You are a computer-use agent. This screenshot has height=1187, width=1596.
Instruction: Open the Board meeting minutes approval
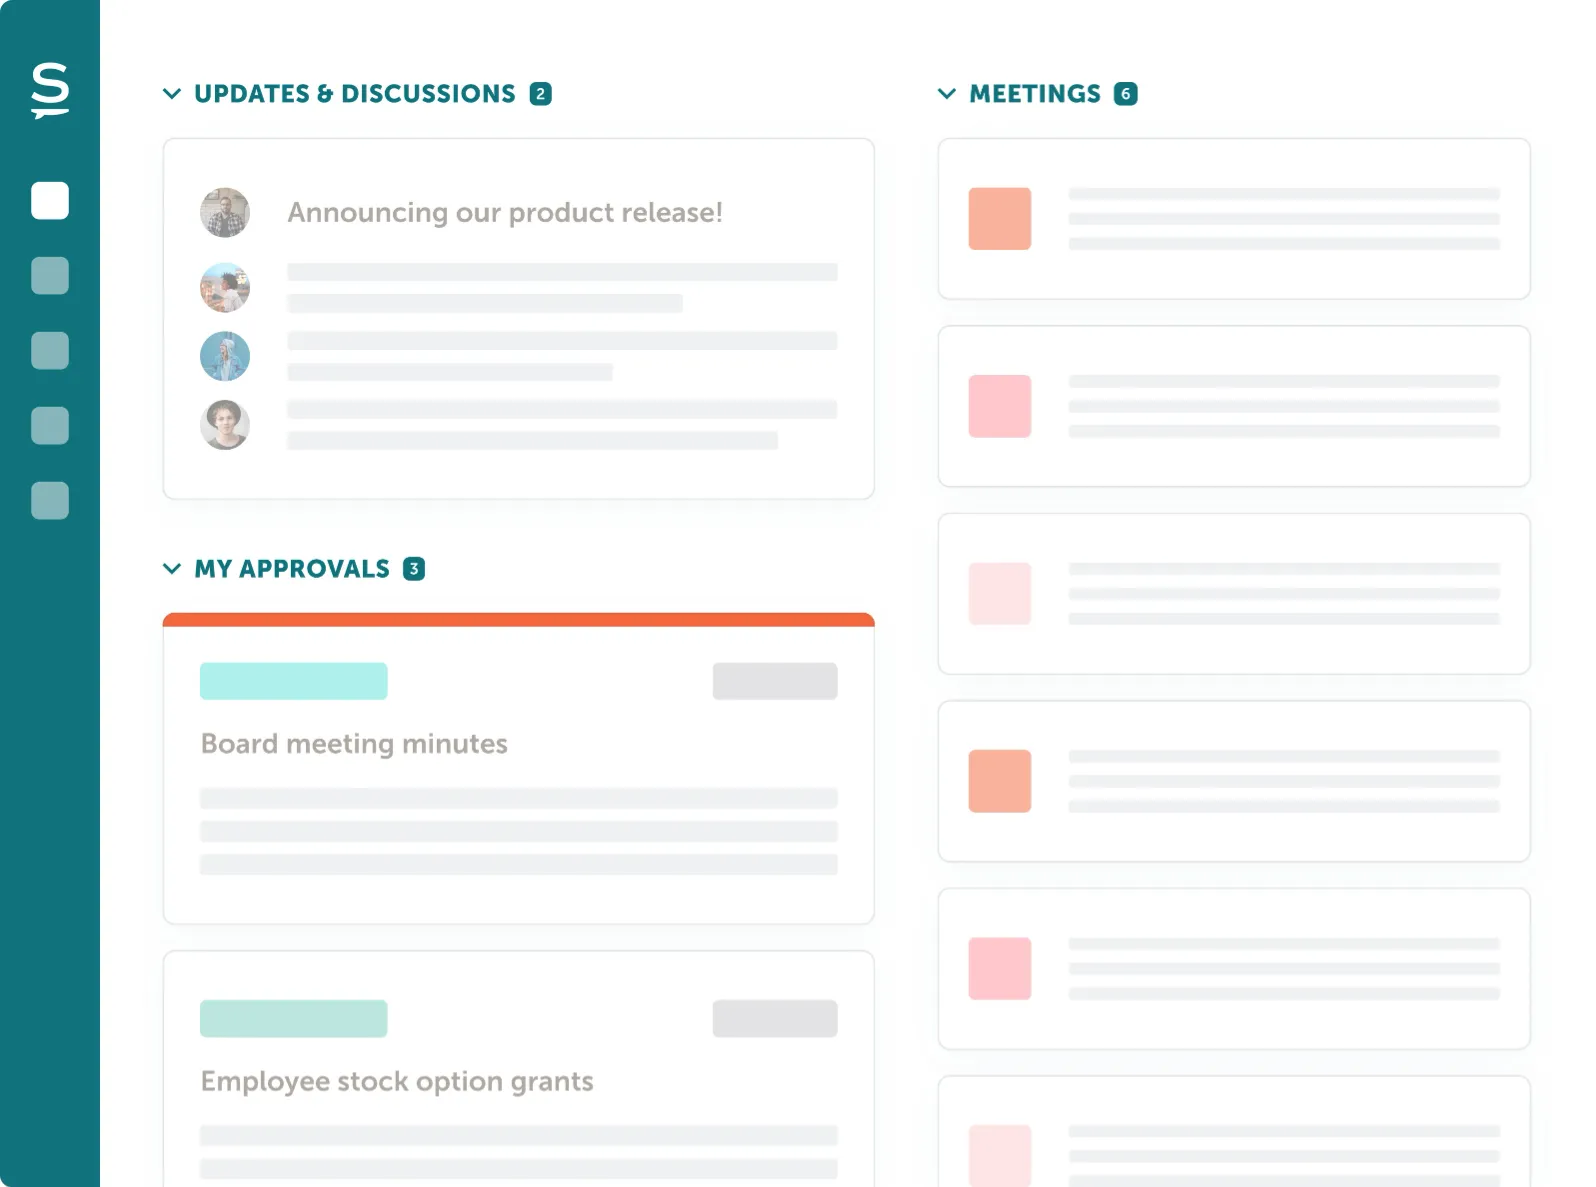point(354,743)
